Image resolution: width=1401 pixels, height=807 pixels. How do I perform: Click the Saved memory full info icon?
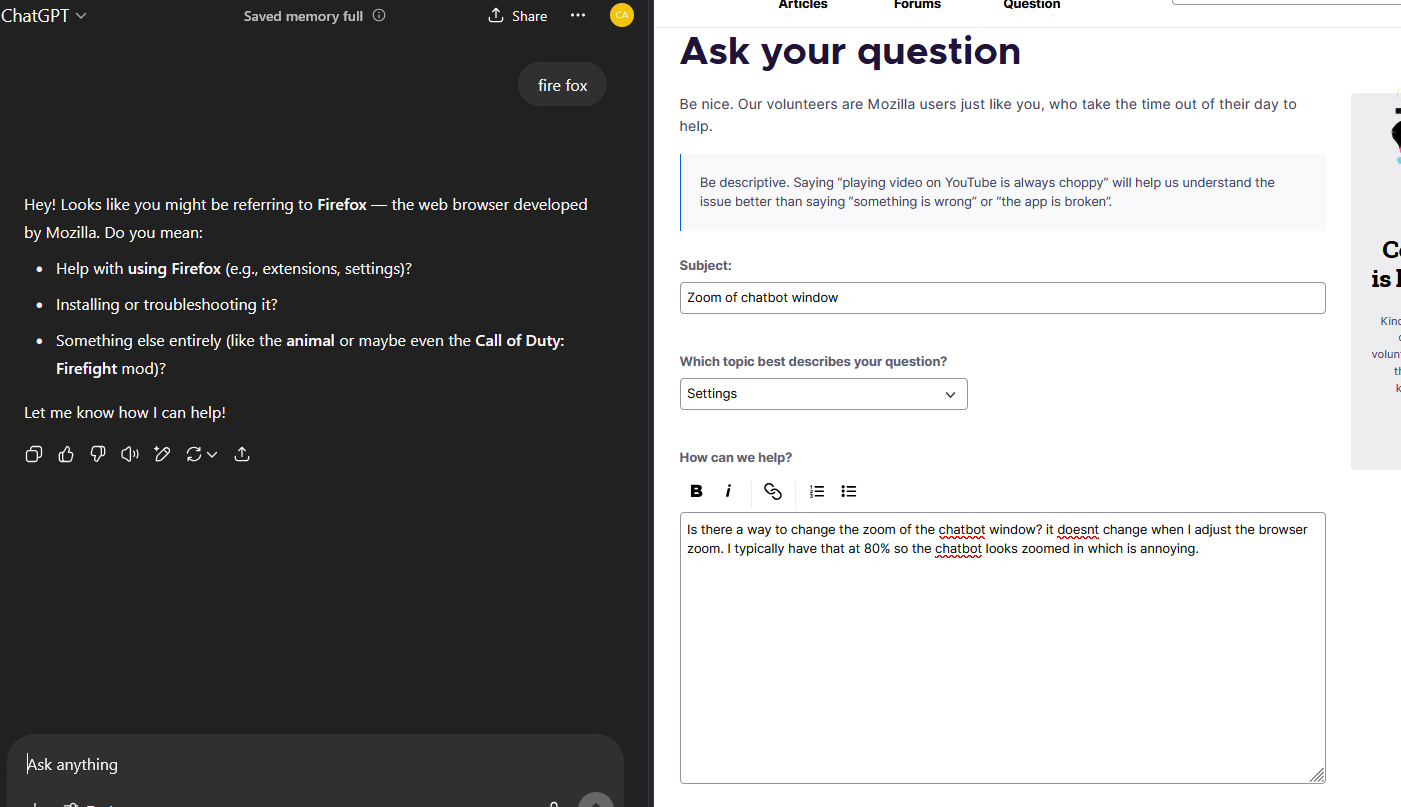(x=379, y=16)
